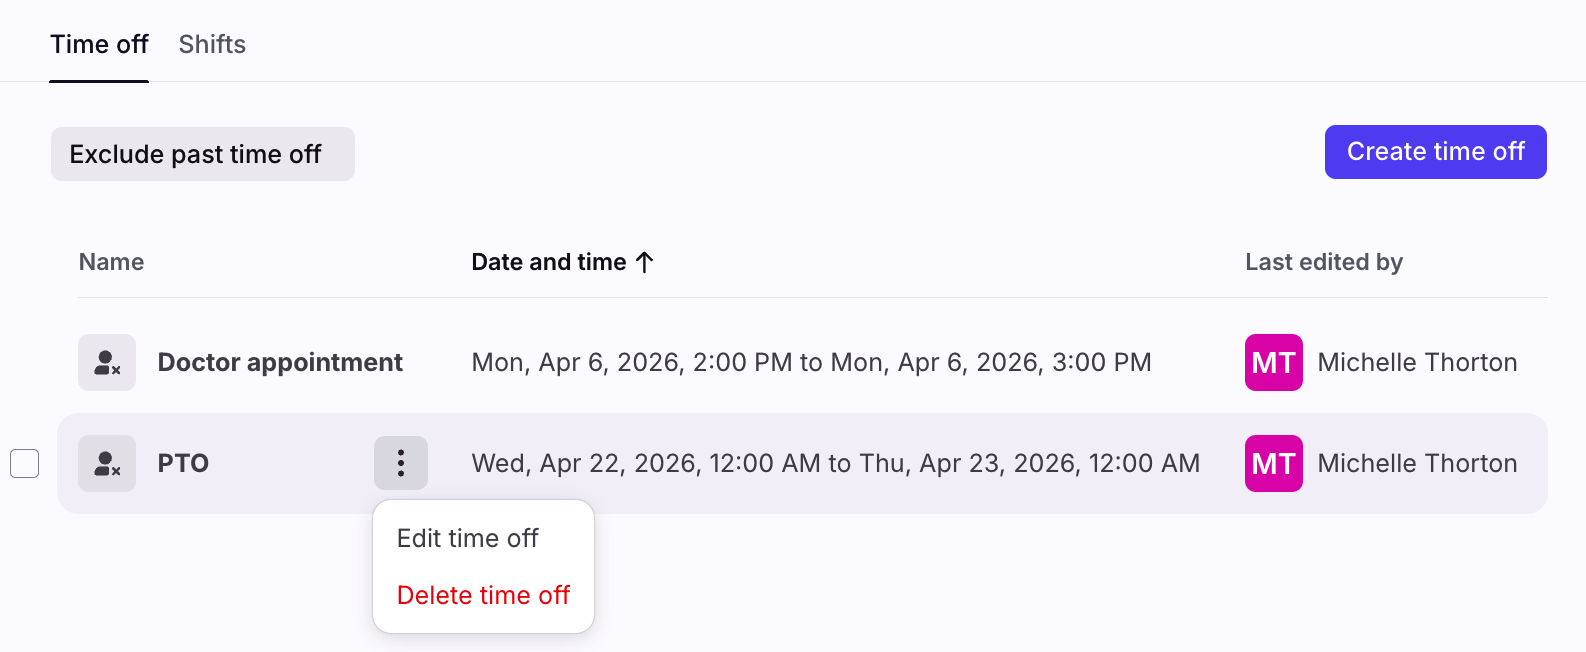Image resolution: width=1586 pixels, height=652 pixels.
Task: Choose Edit time off from menu
Action: pos(467,538)
